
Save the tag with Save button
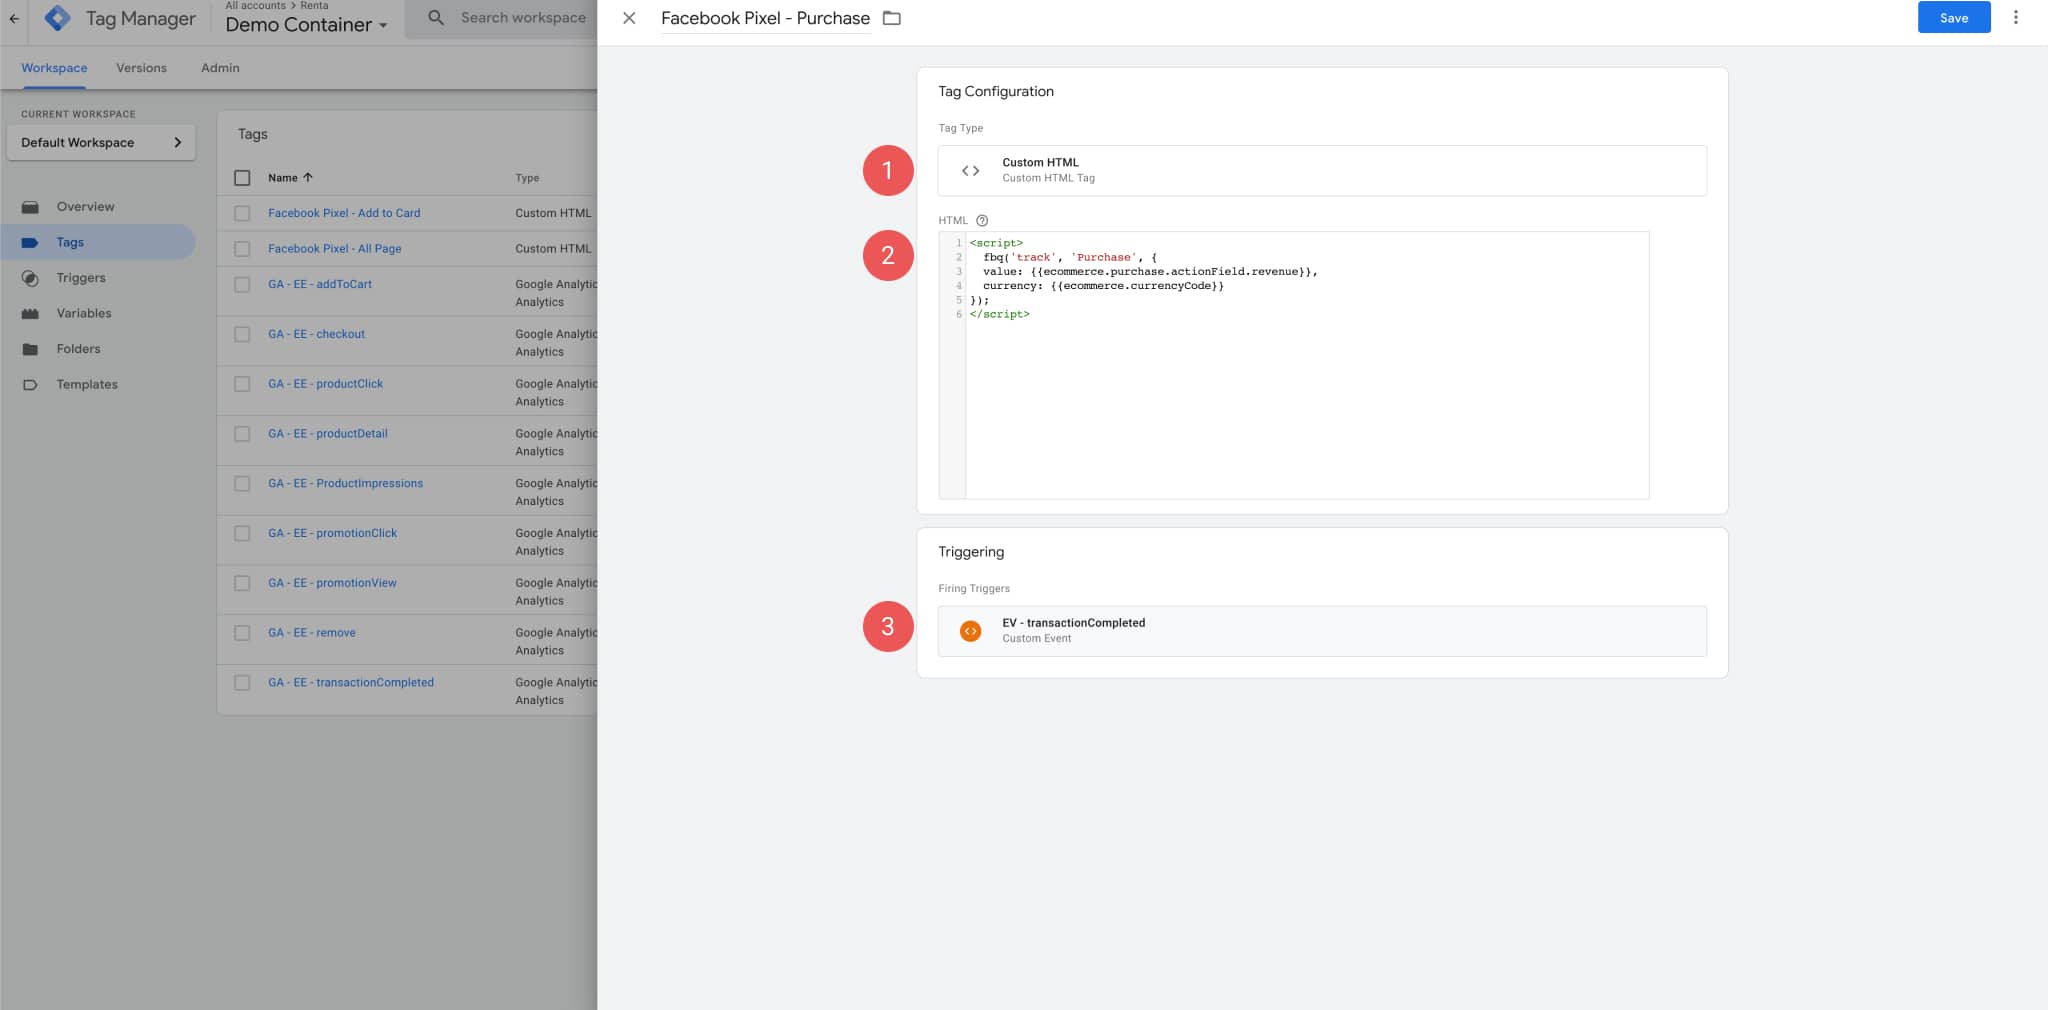pyautogui.click(x=1954, y=18)
